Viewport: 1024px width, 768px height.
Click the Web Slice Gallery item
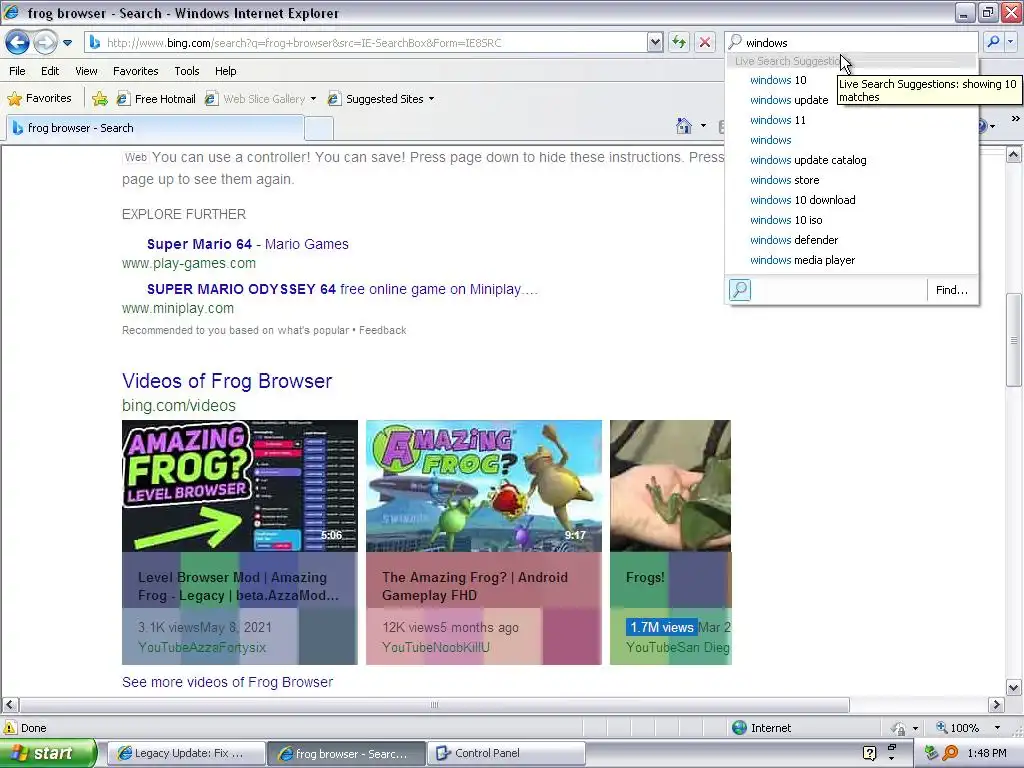(255, 99)
